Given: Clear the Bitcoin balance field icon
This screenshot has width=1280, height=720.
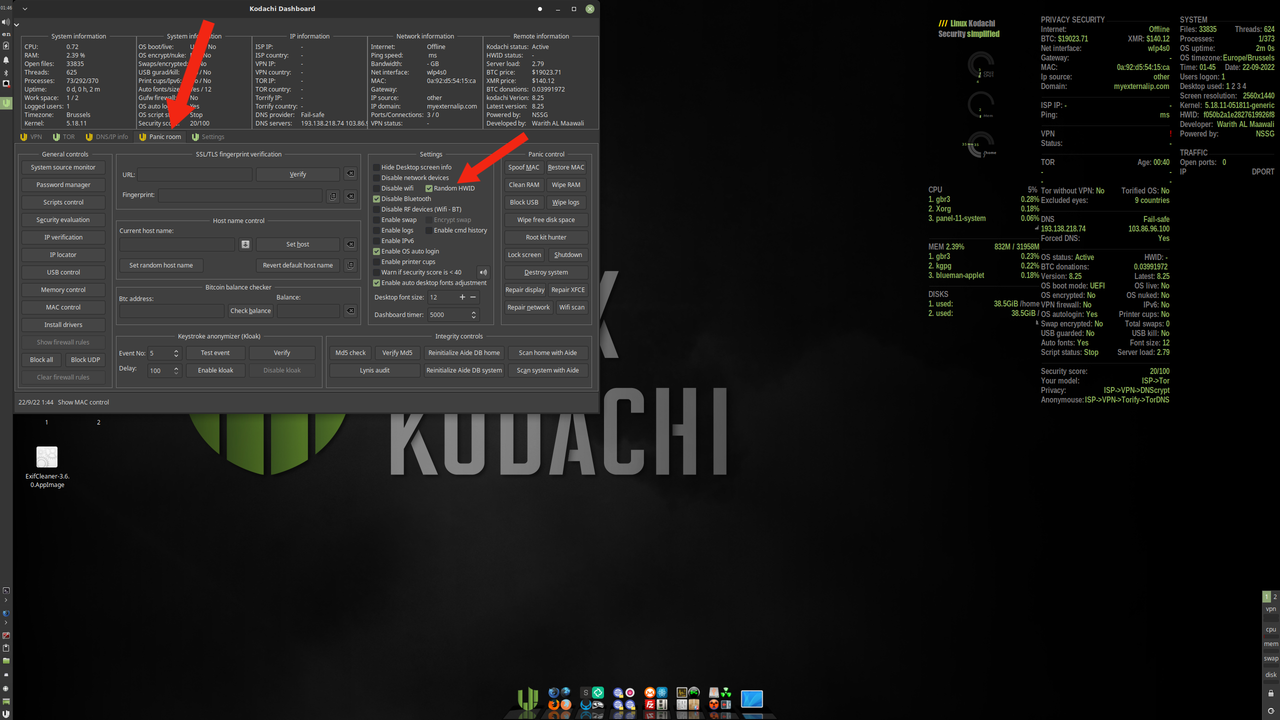Looking at the screenshot, I should 351,311.
